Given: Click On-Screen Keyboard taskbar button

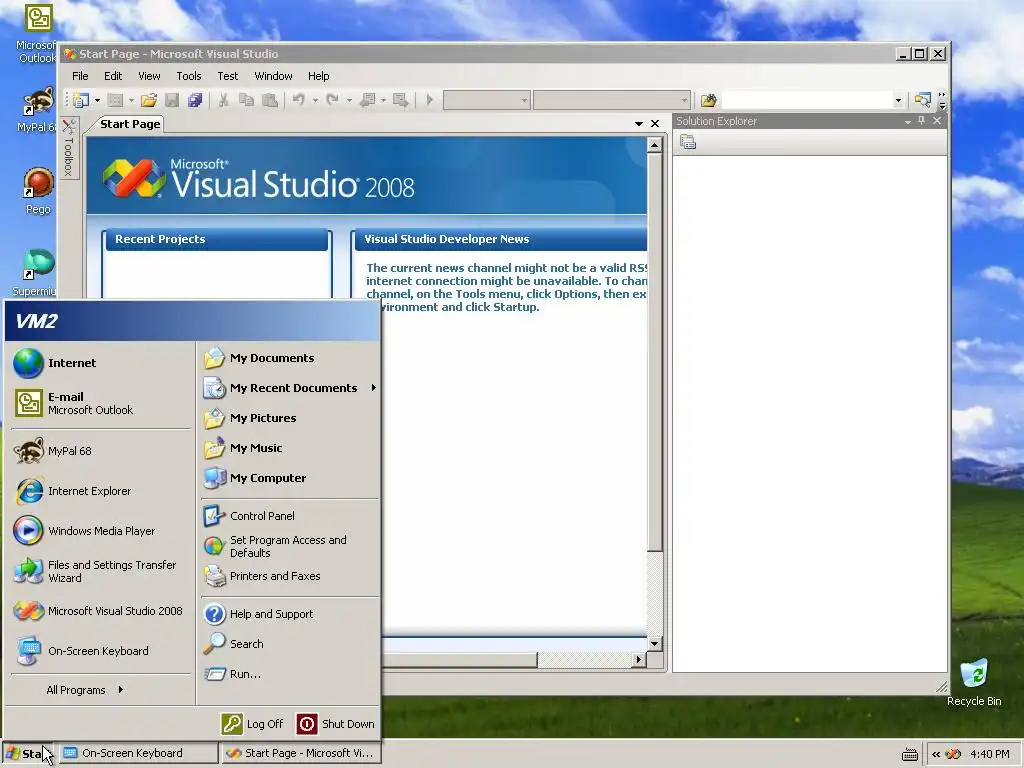Looking at the screenshot, I should tap(138, 753).
